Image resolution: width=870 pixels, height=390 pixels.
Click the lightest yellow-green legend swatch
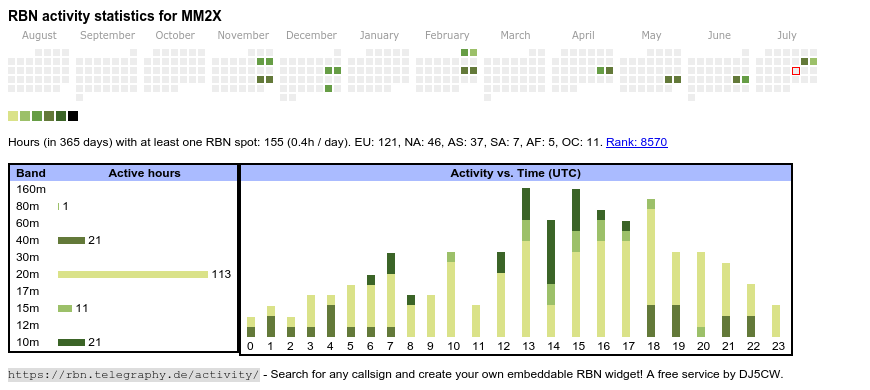click(13, 116)
